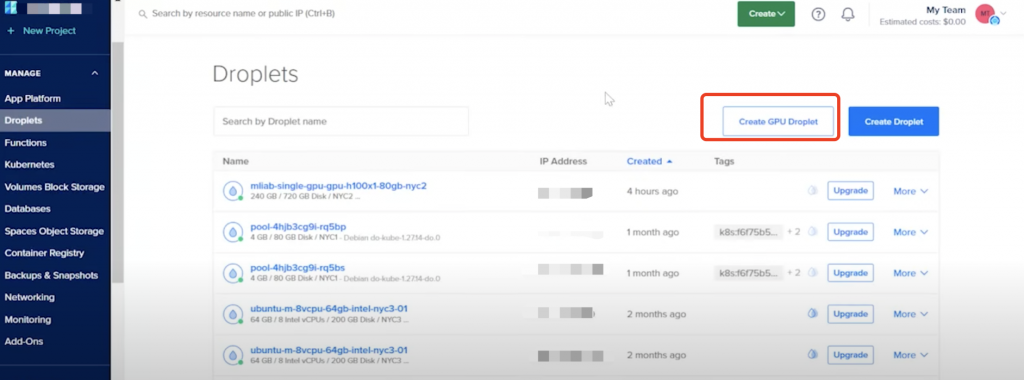Open Kubernetes in the sidebar
The width and height of the screenshot is (1024, 380).
tap(29, 165)
